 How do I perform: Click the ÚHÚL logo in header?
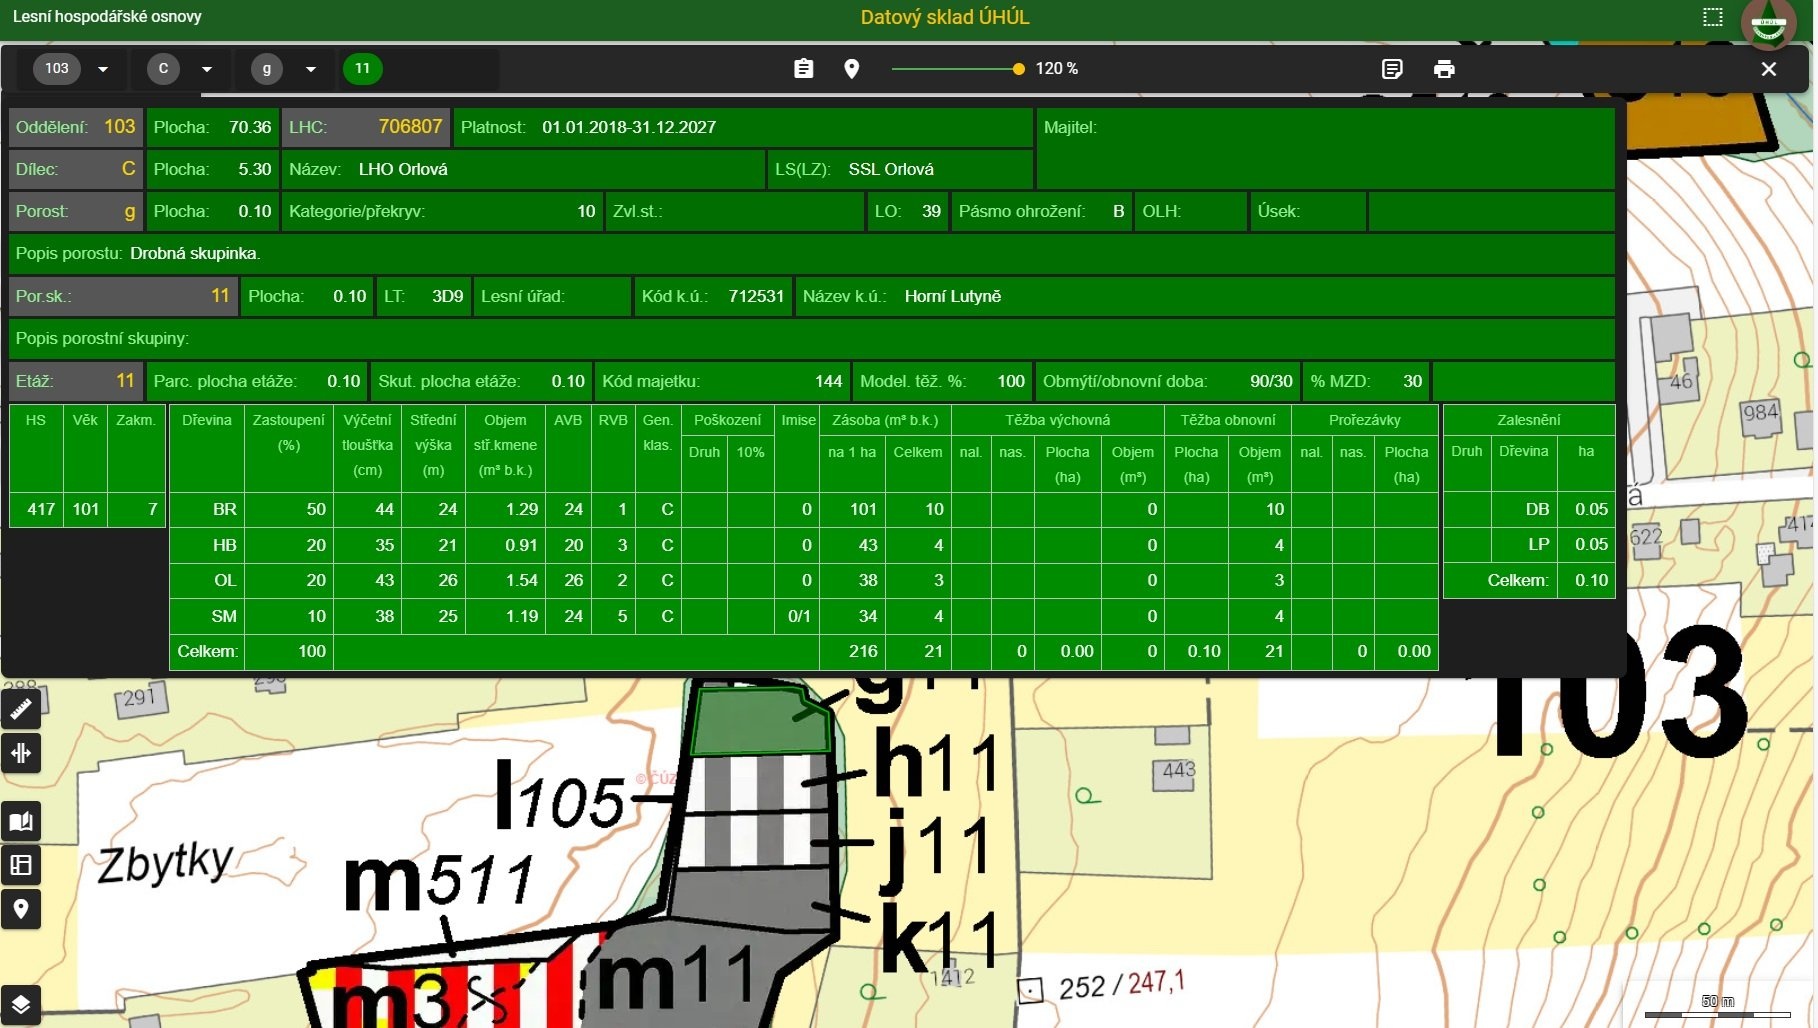[x=1768, y=22]
